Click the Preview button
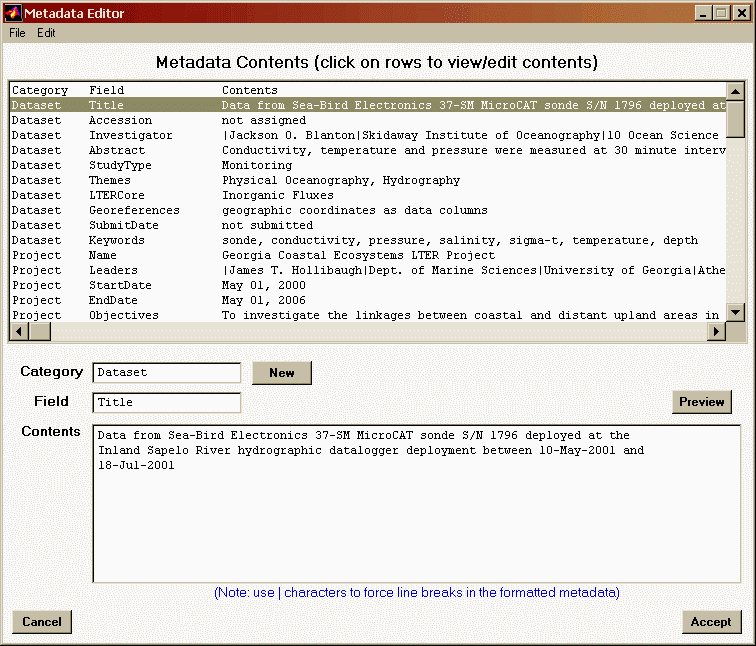 pos(701,402)
